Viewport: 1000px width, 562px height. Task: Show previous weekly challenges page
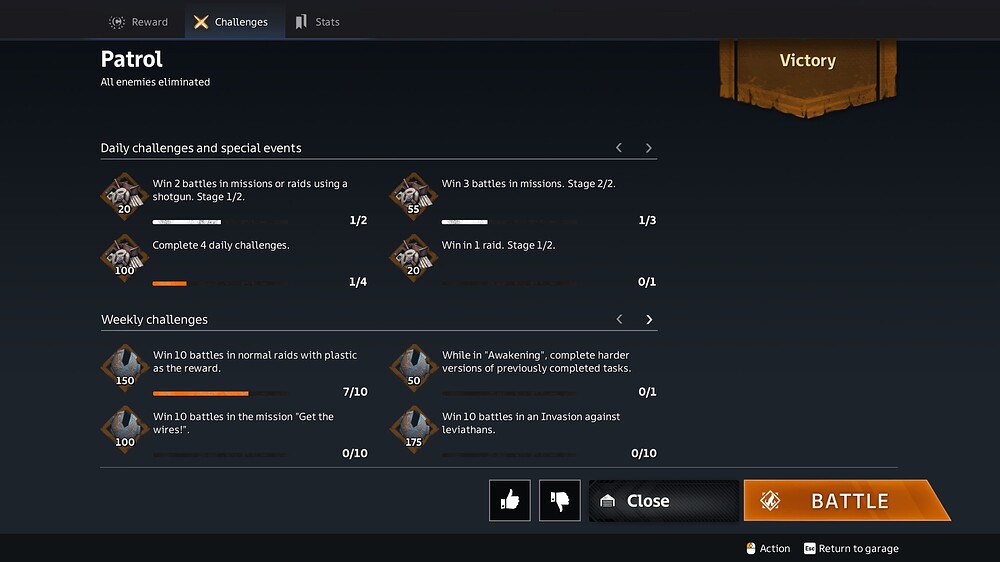619,319
